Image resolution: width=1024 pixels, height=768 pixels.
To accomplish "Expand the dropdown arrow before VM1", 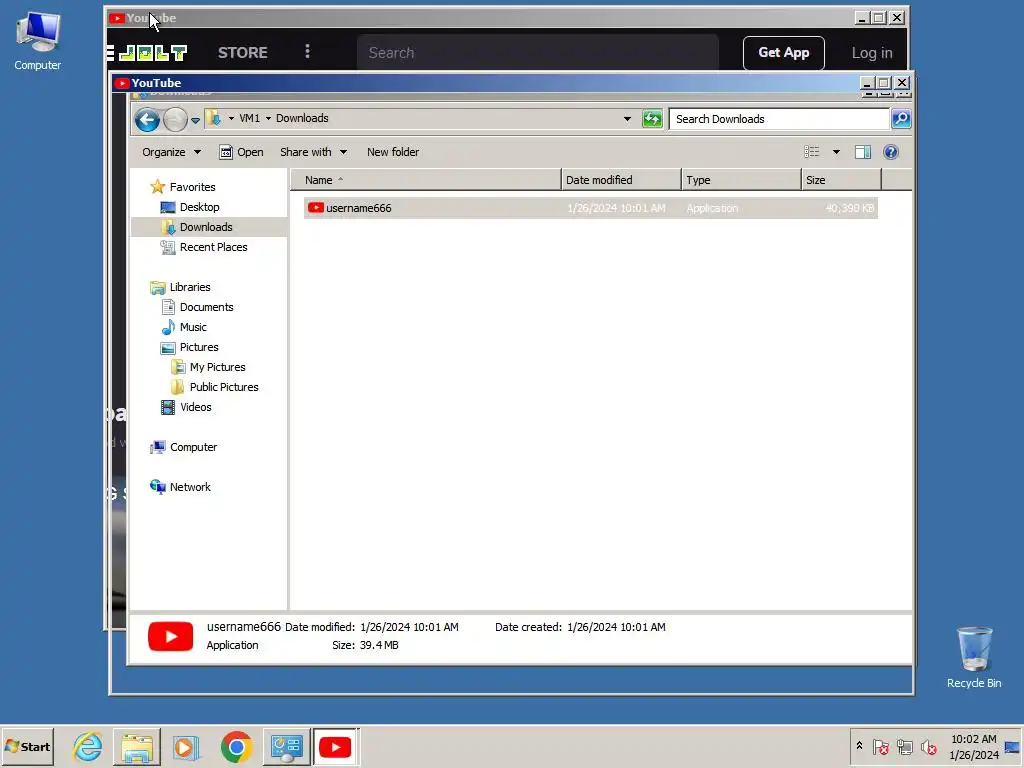I will [x=231, y=119].
